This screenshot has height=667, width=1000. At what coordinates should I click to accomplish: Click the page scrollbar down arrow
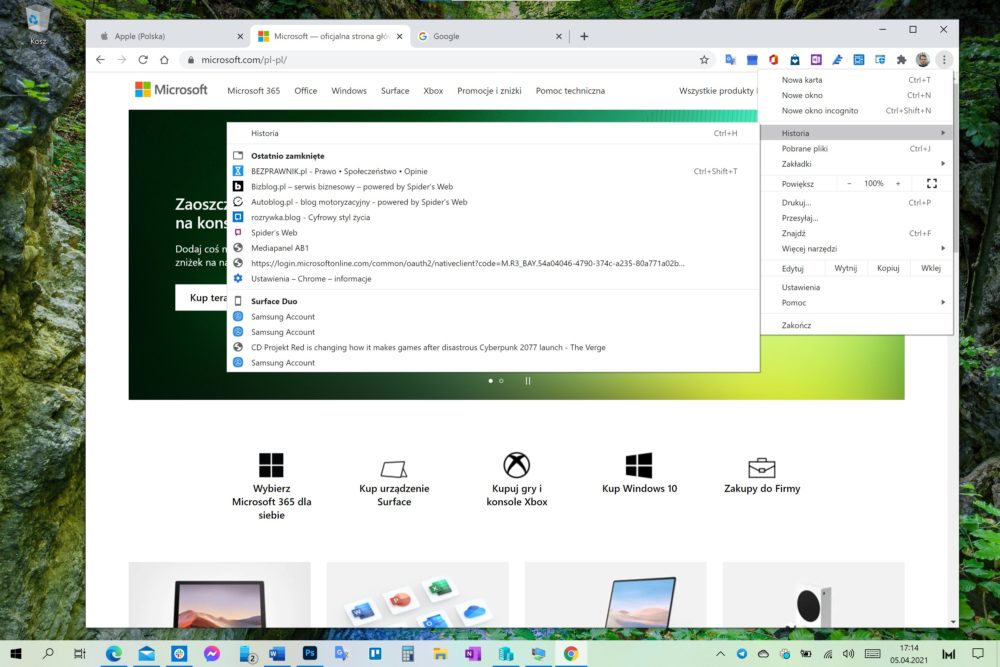coord(953,622)
